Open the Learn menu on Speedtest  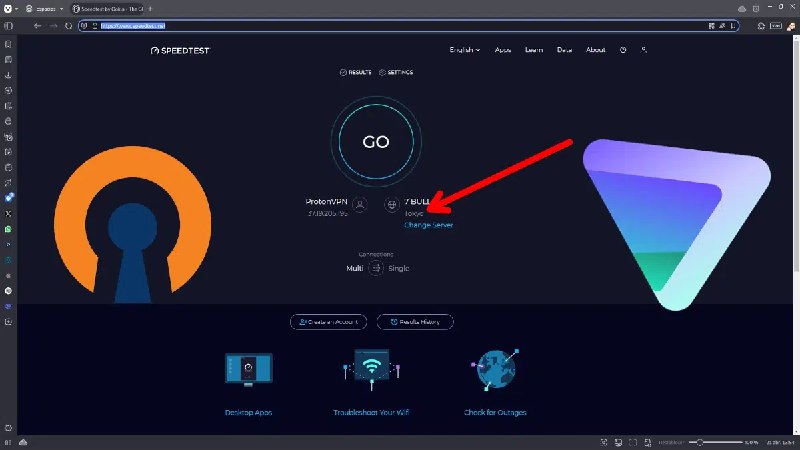(x=534, y=50)
